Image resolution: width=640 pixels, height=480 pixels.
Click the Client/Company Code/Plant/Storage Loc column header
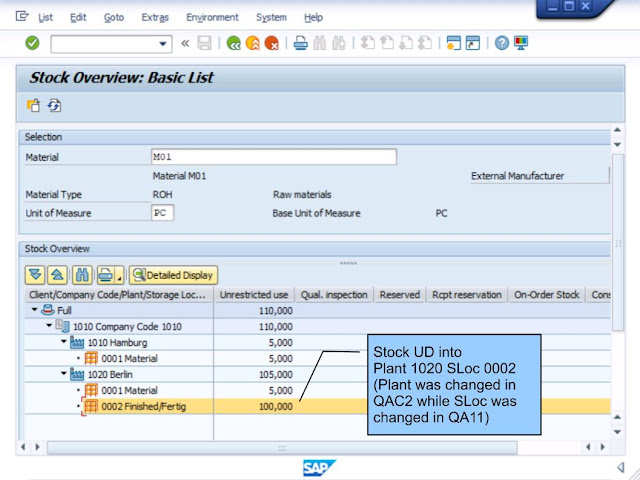[x=118, y=295]
